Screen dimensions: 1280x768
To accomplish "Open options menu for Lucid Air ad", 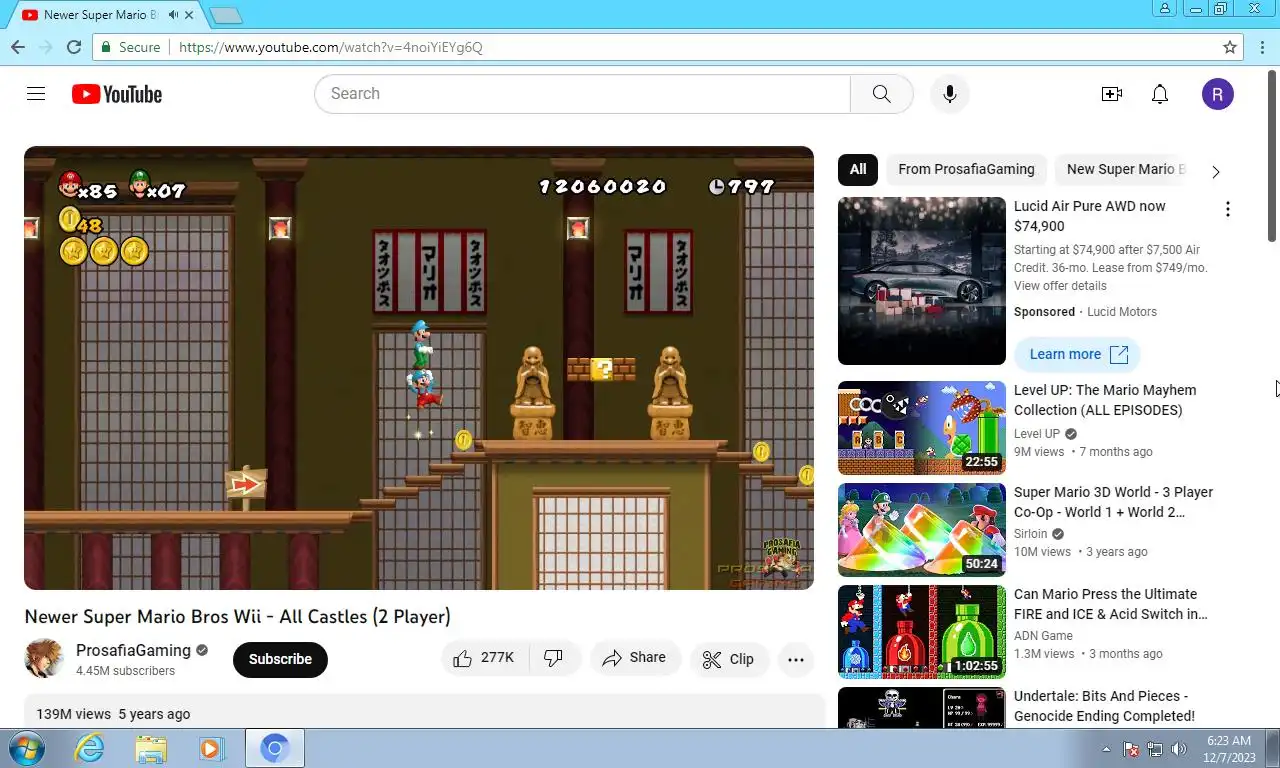I will pyautogui.click(x=1228, y=209).
